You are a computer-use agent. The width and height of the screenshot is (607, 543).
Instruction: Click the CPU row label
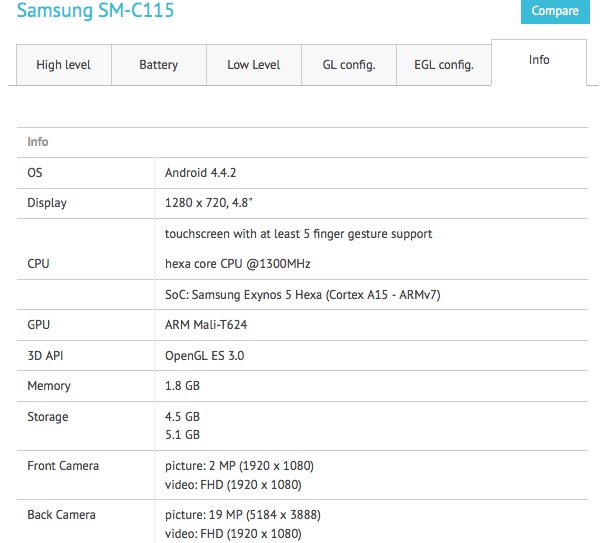[38, 264]
